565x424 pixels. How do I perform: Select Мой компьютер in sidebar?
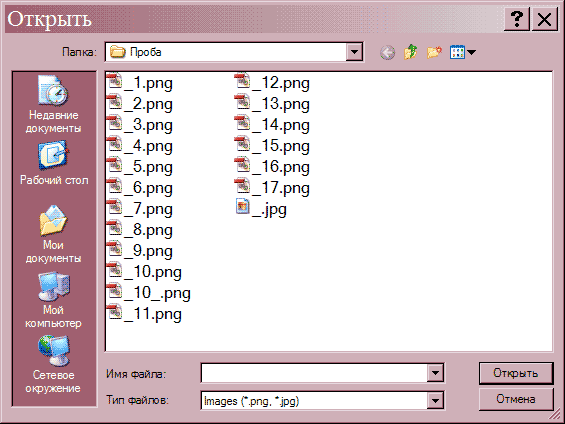coord(54,300)
